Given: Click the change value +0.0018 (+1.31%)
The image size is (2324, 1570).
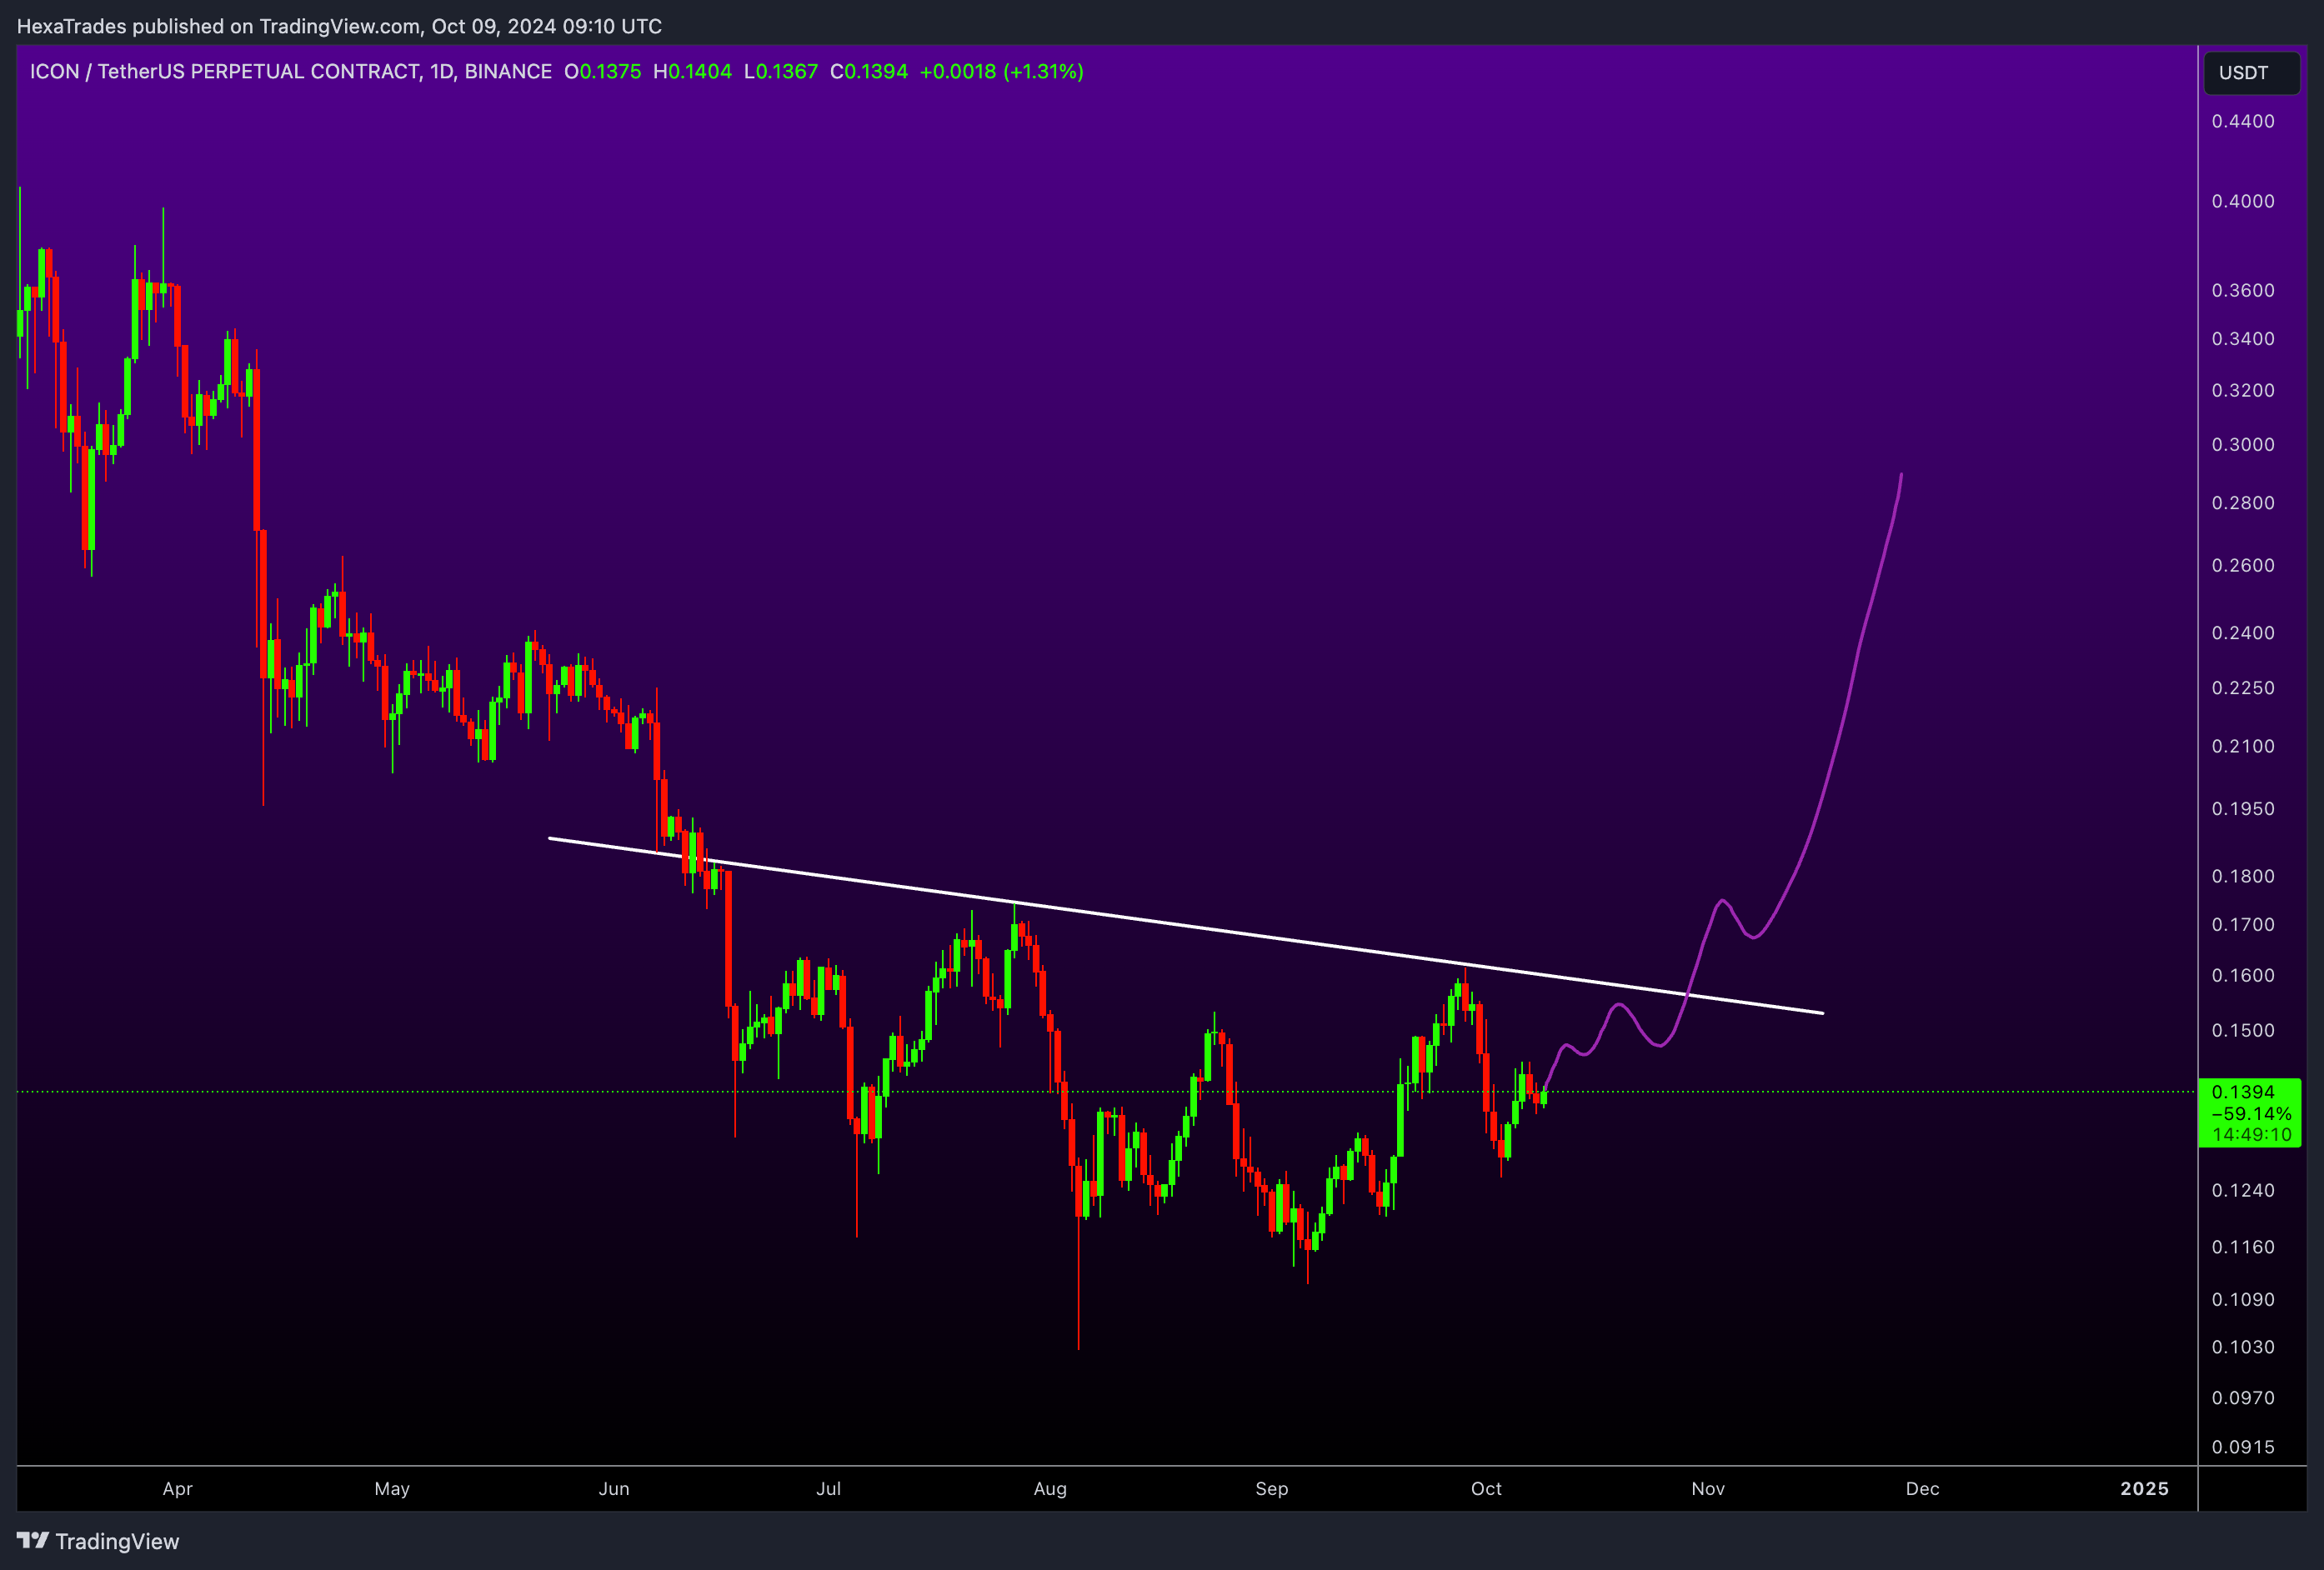Looking at the screenshot, I should (1001, 71).
